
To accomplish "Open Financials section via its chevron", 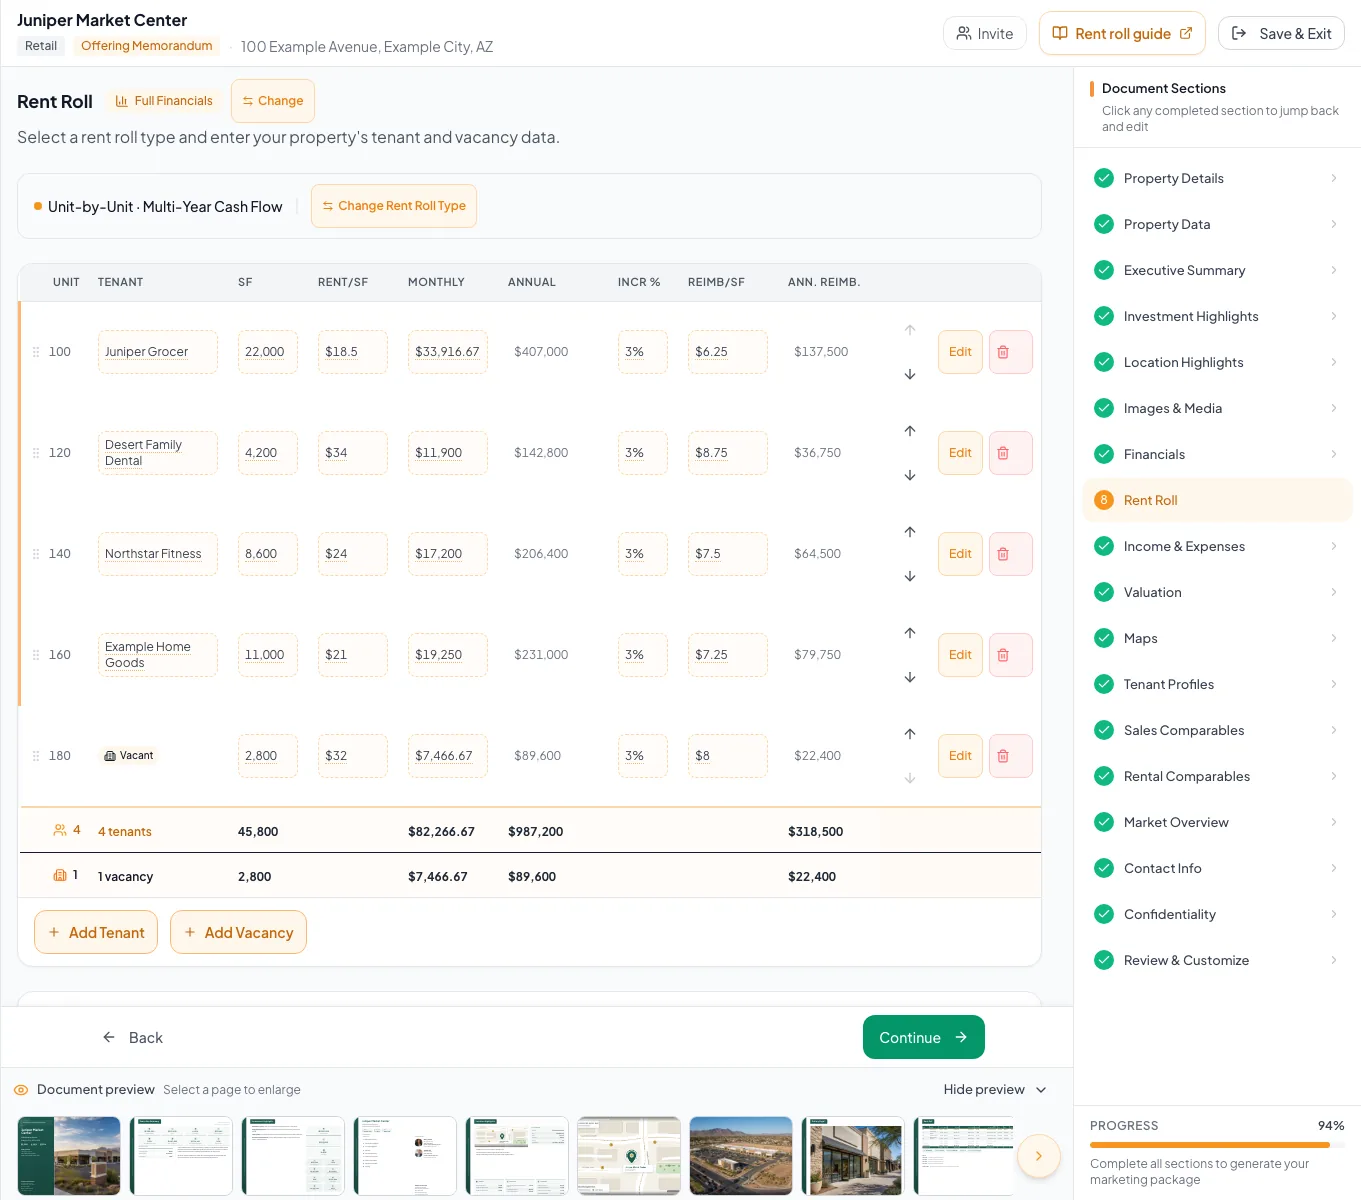I will 1334,454.
